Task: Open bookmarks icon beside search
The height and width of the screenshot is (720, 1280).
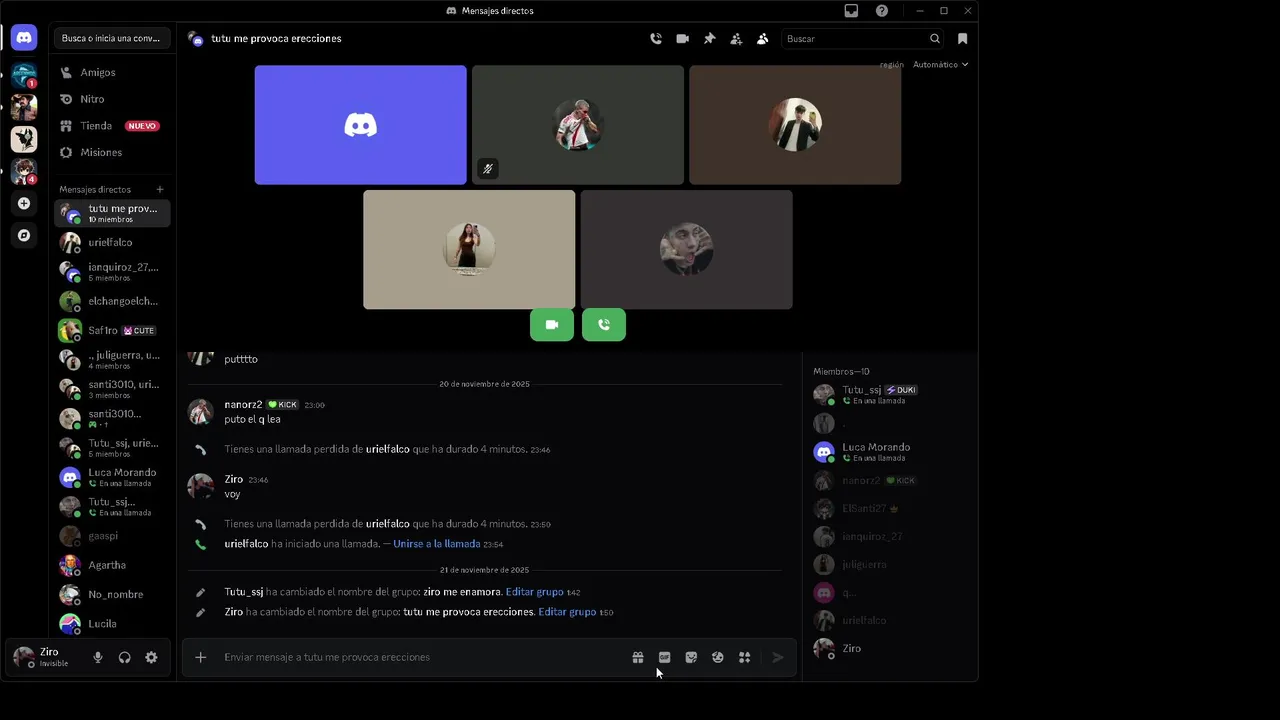Action: pyautogui.click(x=963, y=39)
